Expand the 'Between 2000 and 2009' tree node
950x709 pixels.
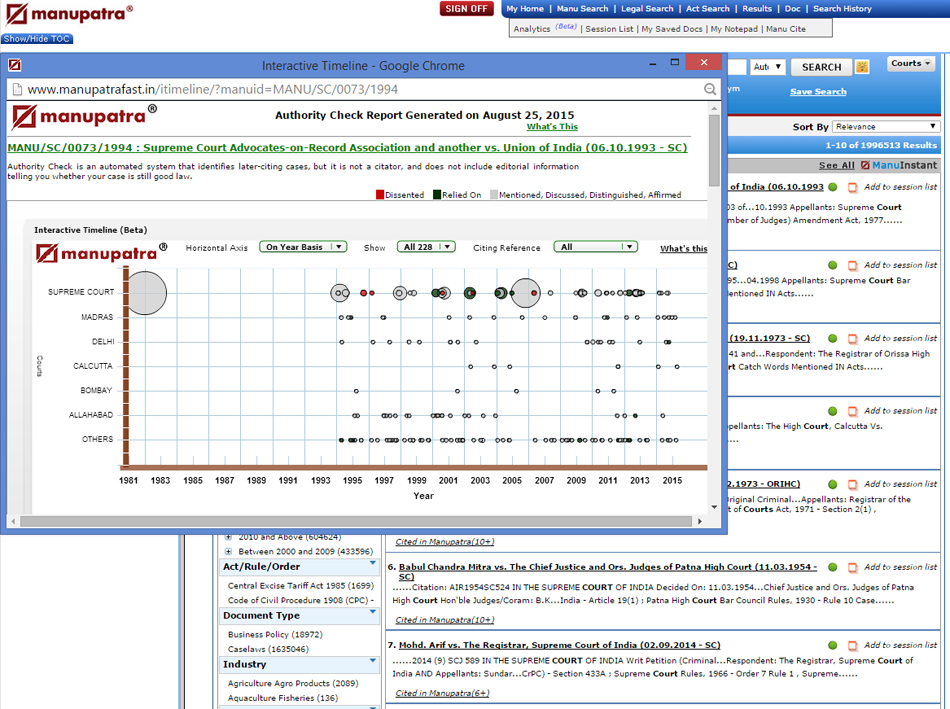[228, 551]
